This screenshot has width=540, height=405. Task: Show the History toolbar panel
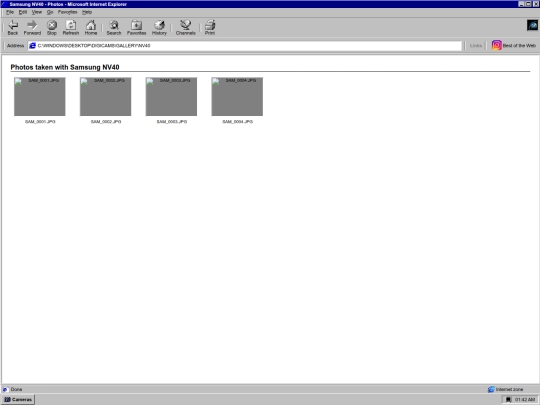point(159,28)
